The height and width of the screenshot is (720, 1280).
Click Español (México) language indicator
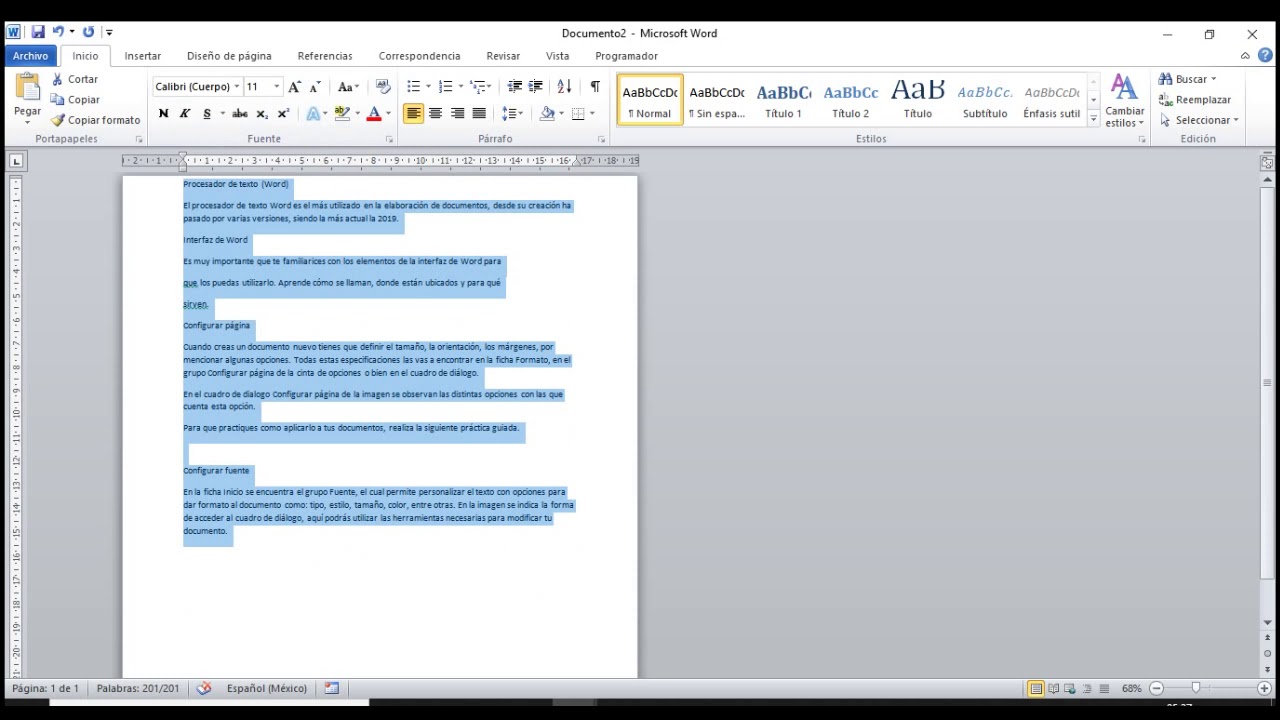[267, 688]
